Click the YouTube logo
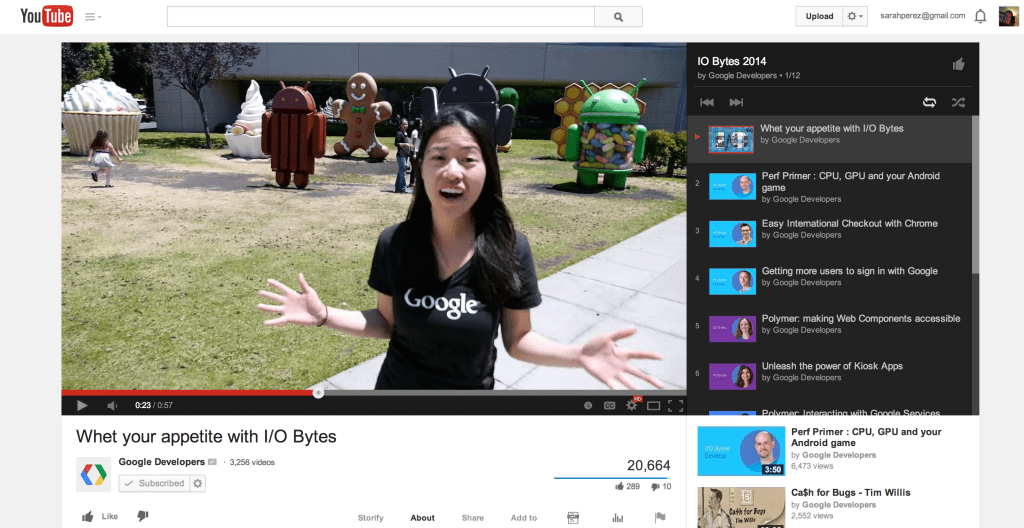Viewport: 1024px width, 528px height. click(x=46, y=16)
